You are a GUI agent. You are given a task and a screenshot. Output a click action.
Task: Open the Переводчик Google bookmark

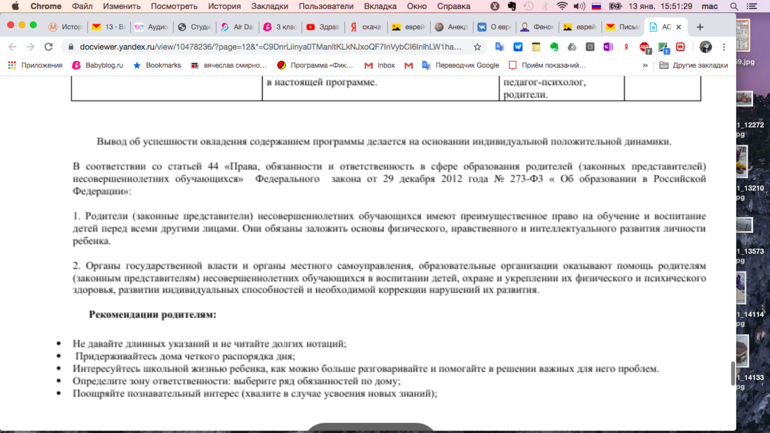coord(460,65)
